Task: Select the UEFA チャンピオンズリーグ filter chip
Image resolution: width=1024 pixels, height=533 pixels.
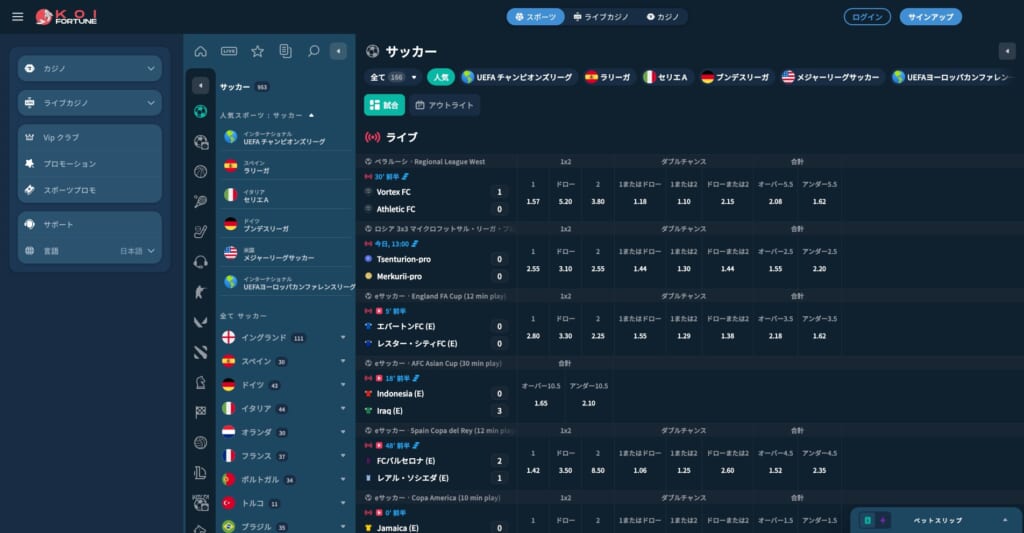Action: click(517, 77)
